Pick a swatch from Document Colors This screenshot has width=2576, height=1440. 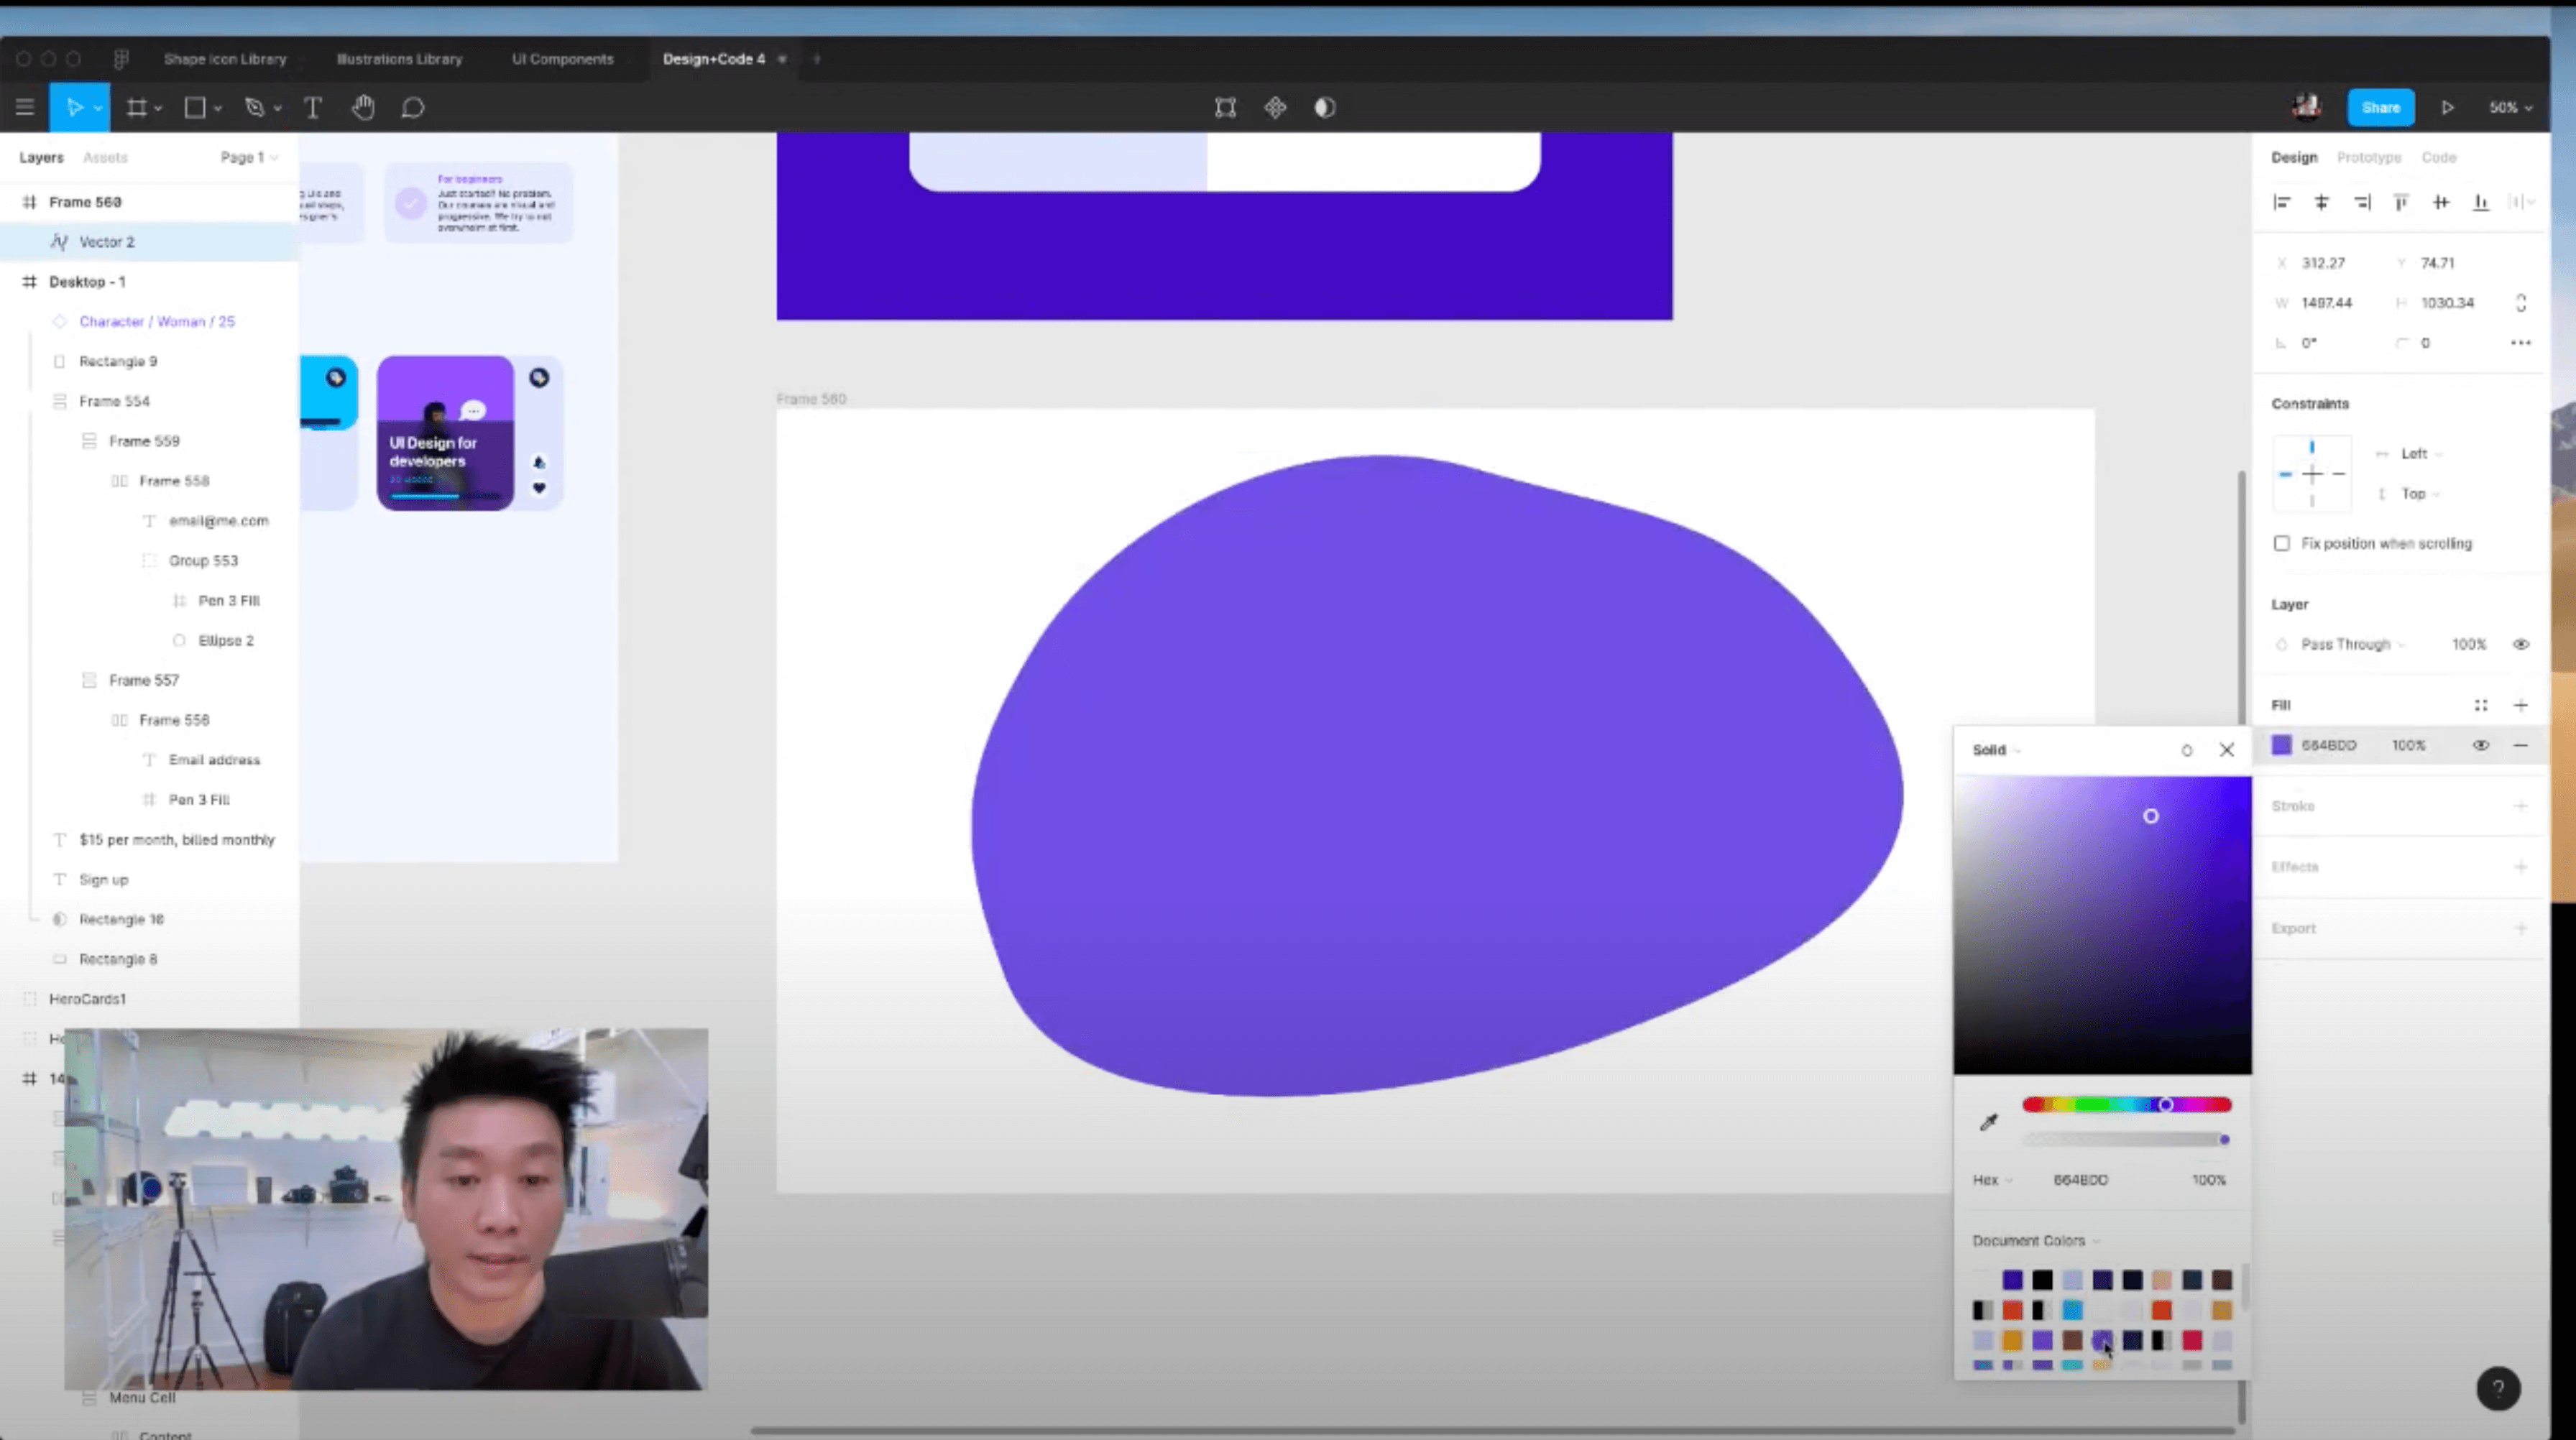pos(2012,1278)
